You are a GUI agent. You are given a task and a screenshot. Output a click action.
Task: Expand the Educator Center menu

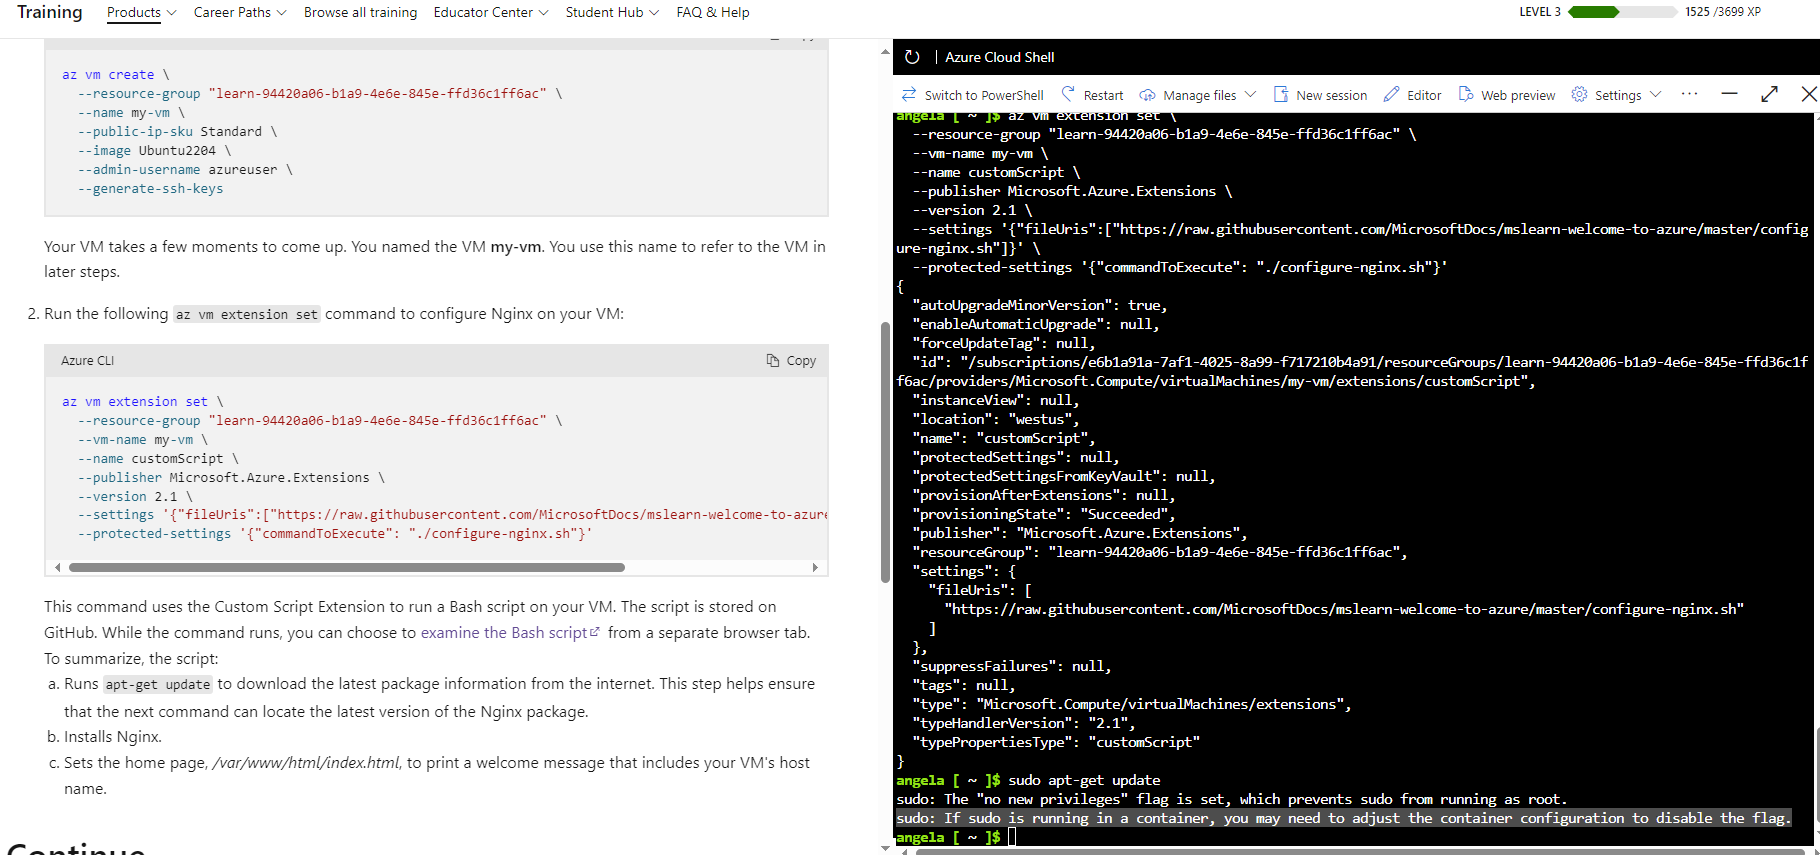[491, 12]
